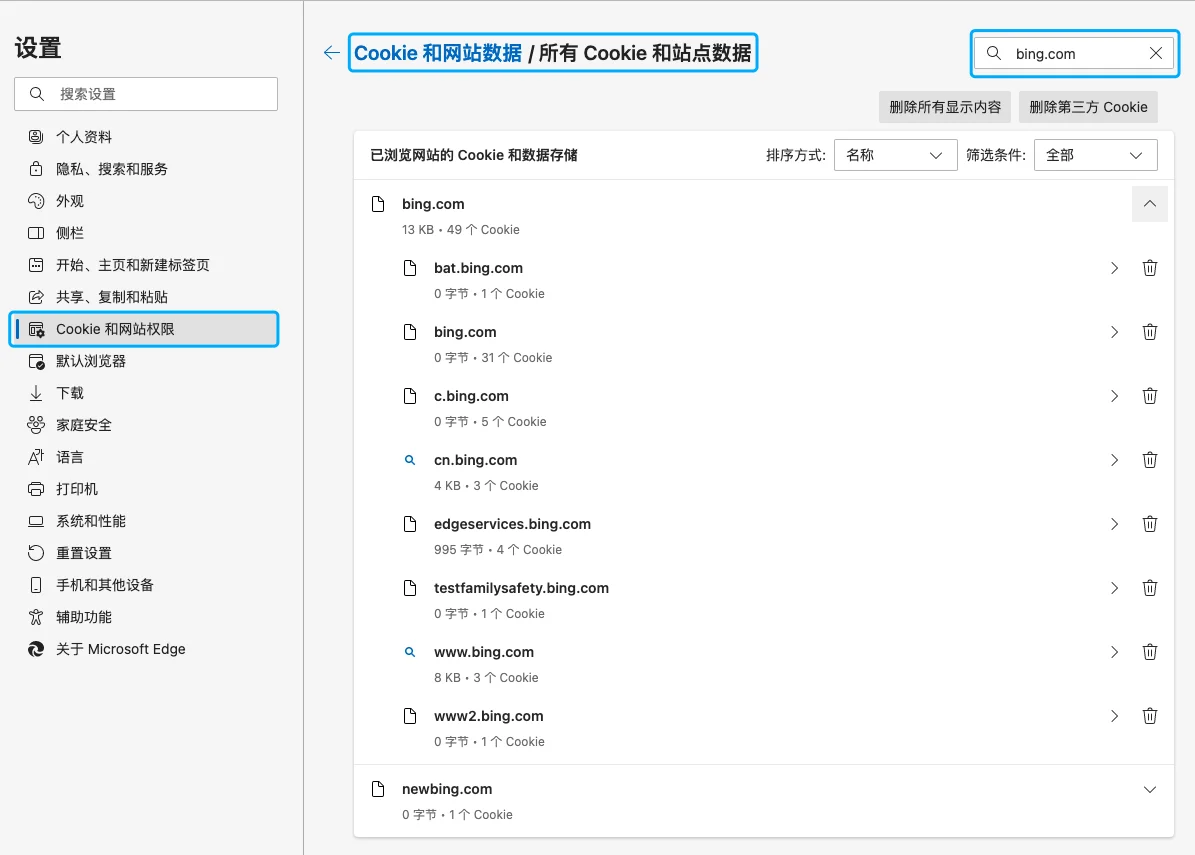Viewport: 1195px width, 855px height.
Task: Click magnifier icon in cookie search box
Action: (994, 53)
